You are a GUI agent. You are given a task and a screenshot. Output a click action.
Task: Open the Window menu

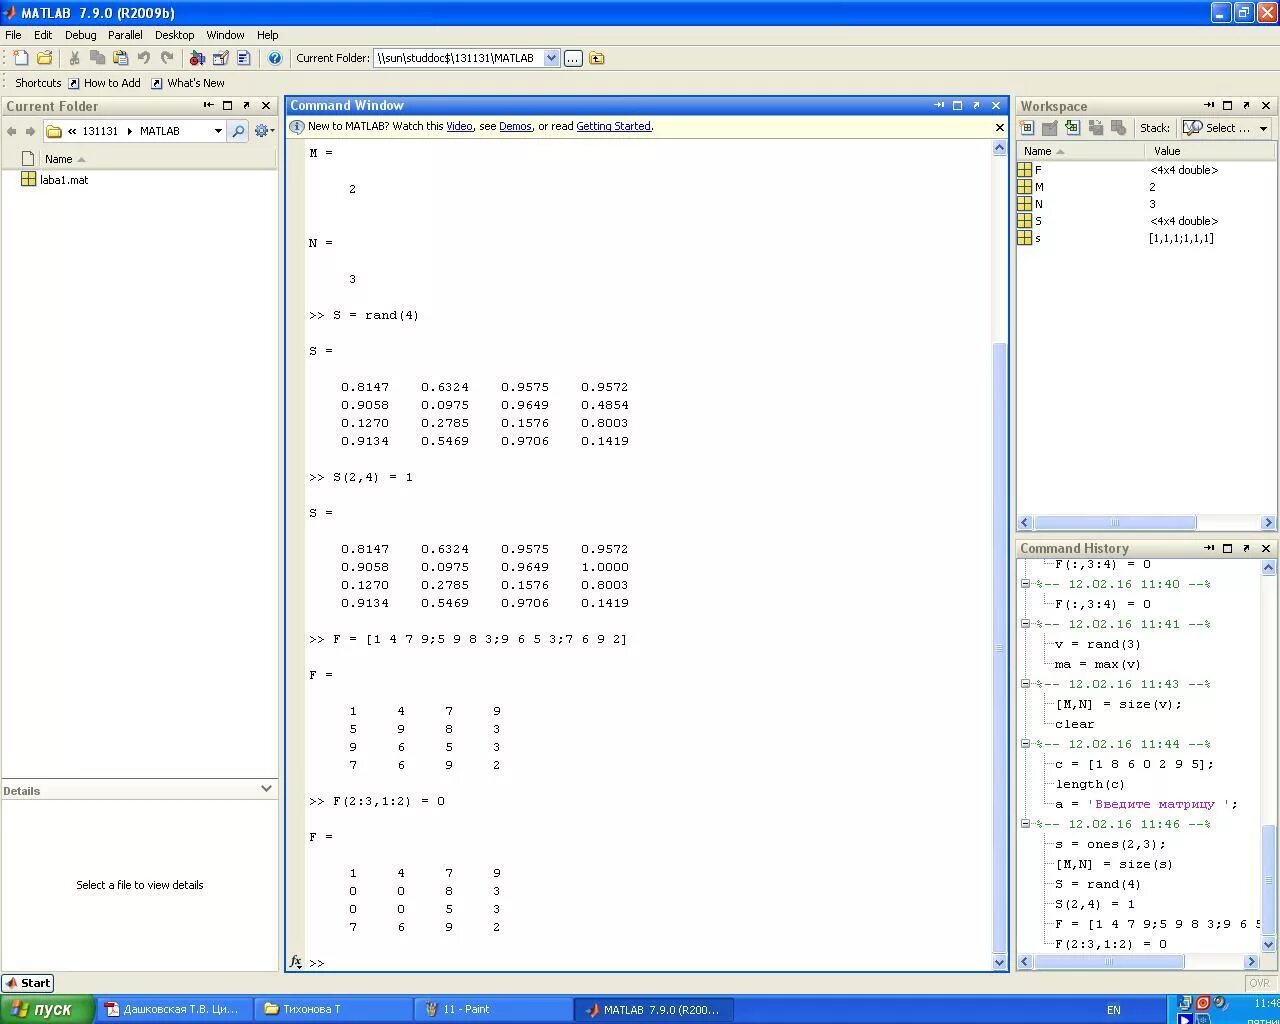point(225,35)
